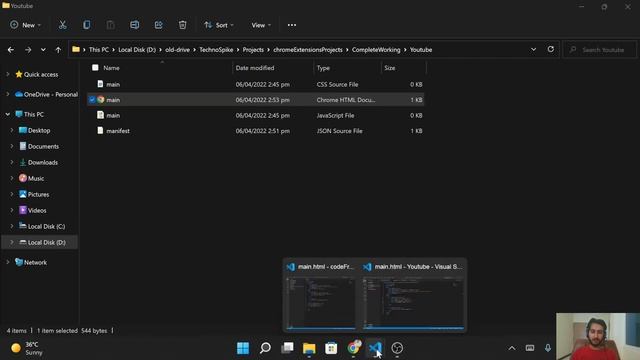The image size is (640, 360).
Task: Collapse This PC tree node
Action: [7, 114]
